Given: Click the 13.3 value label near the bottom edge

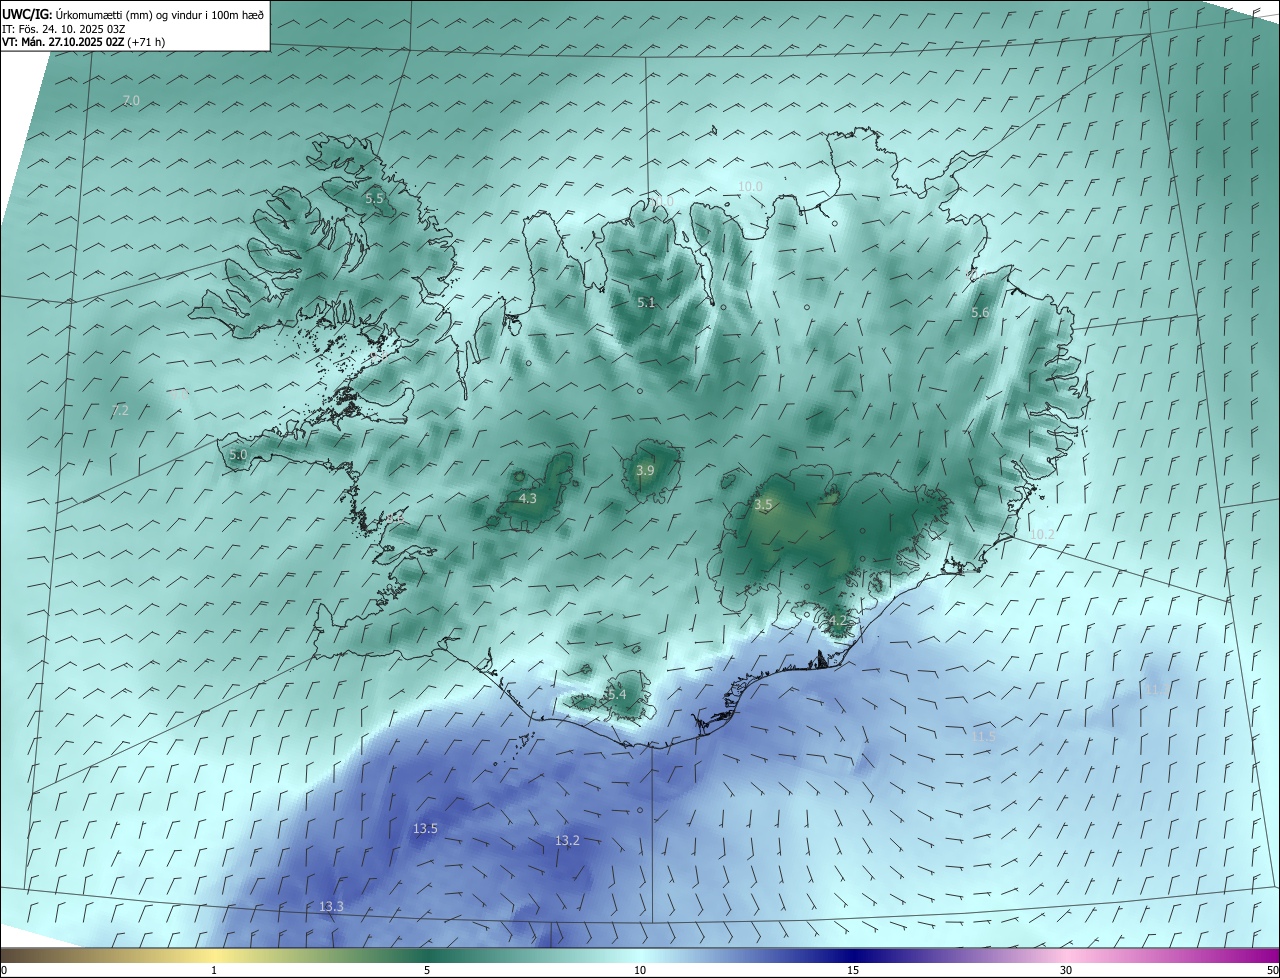Looking at the screenshot, I should tap(331, 907).
